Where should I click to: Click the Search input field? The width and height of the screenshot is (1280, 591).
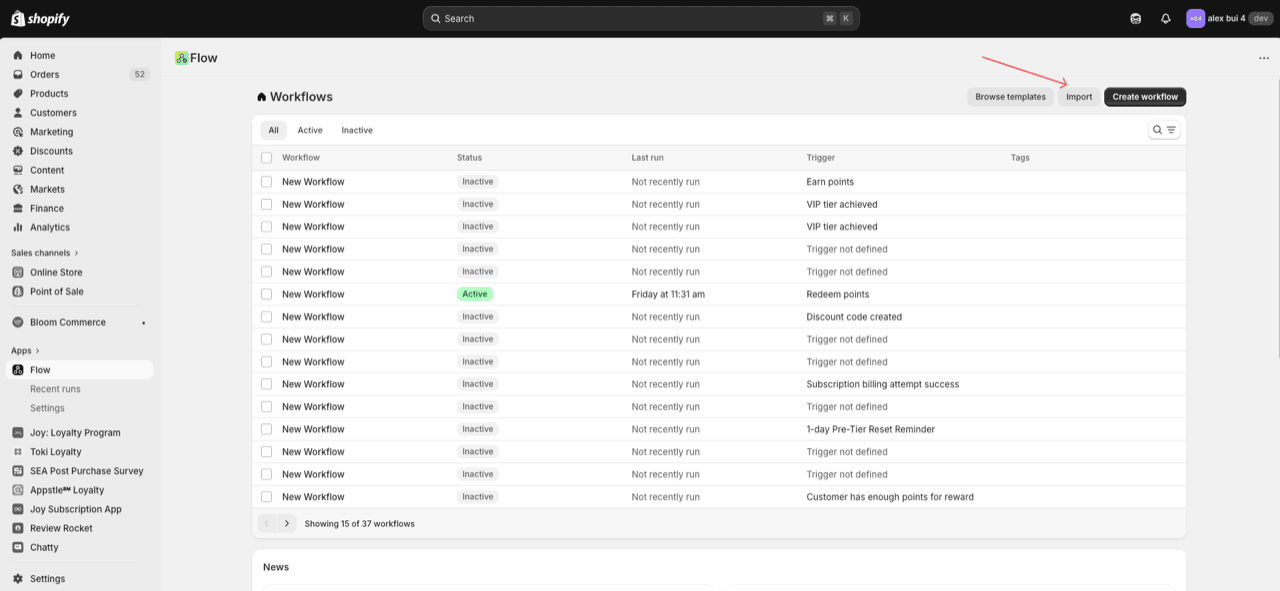(x=641, y=18)
